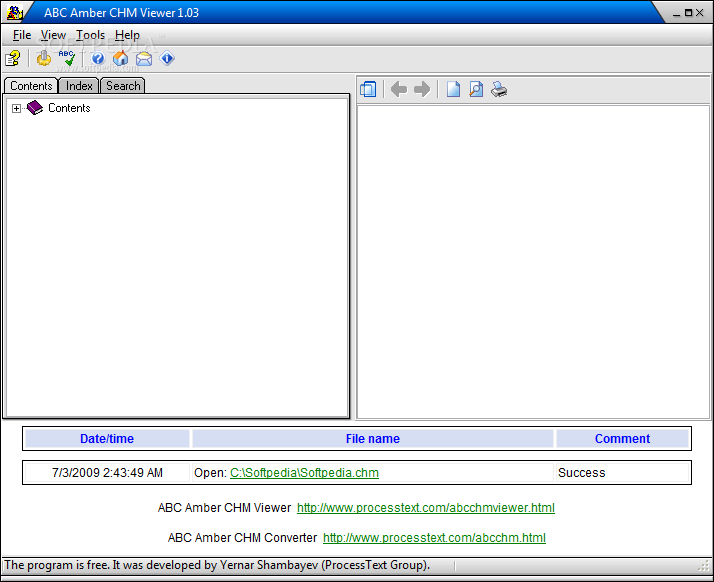Click the Success comment cell
Screen dimensions: 714x582
pos(622,473)
